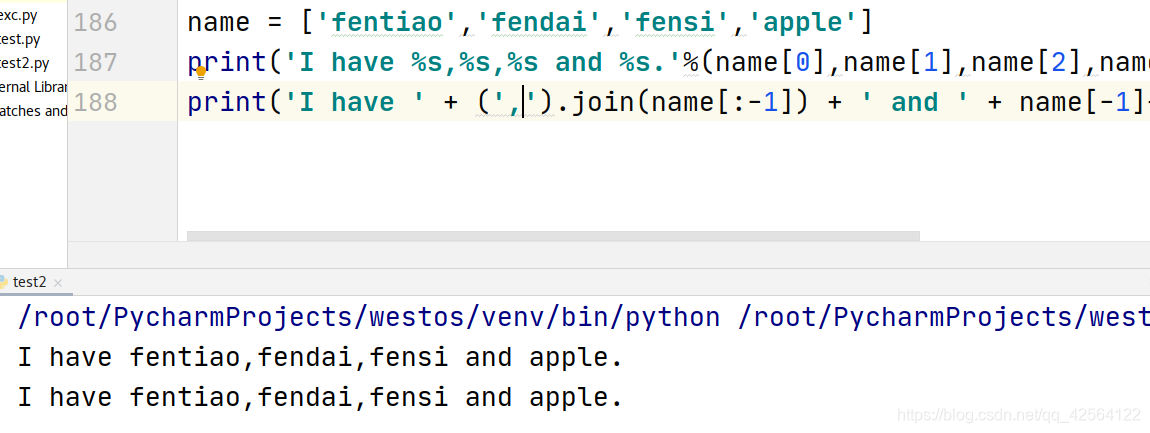Select External Libraries node in project tree
Image resolution: width=1150 pixels, height=433 pixels.
(x=33, y=87)
